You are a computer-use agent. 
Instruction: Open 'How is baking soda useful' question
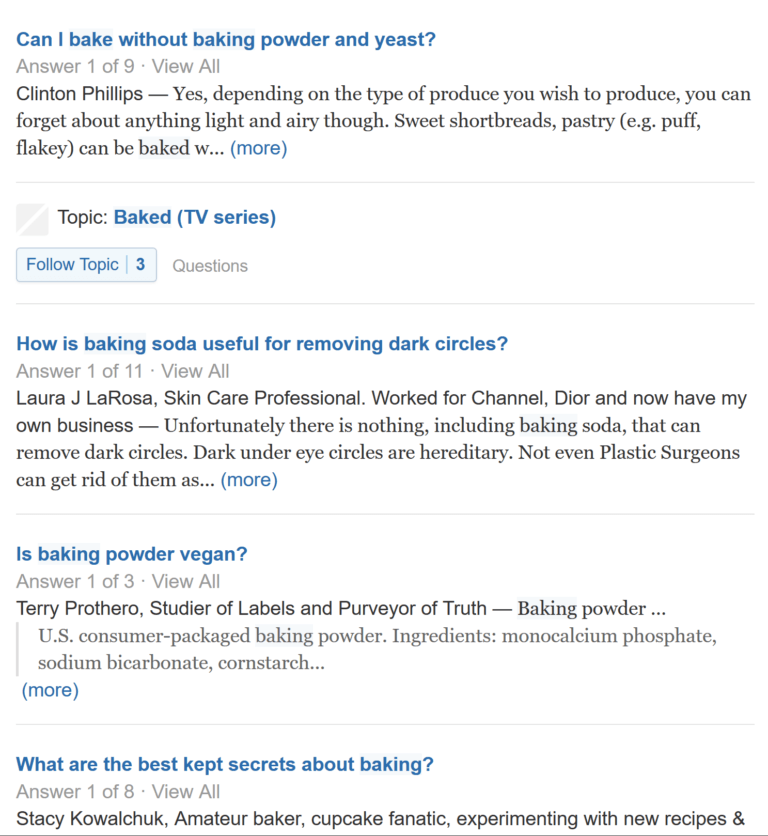click(262, 344)
